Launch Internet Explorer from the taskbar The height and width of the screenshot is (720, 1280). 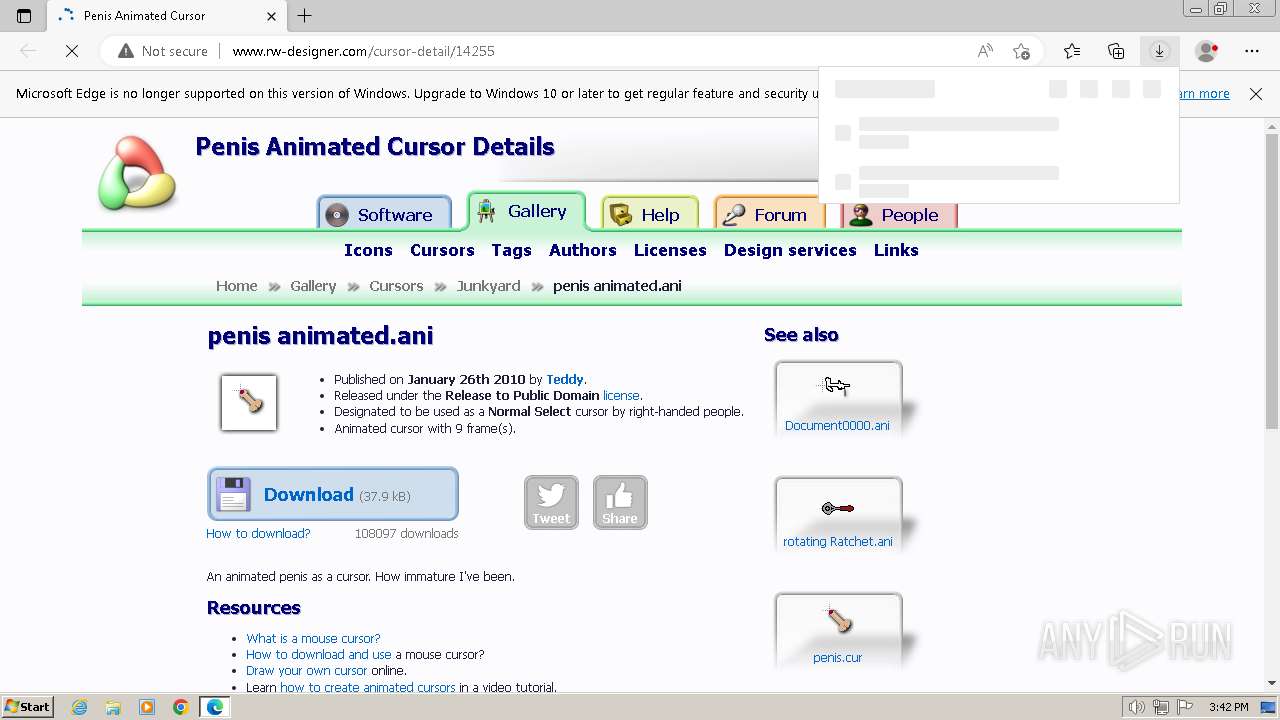pyautogui.click(x=79, y=707)
